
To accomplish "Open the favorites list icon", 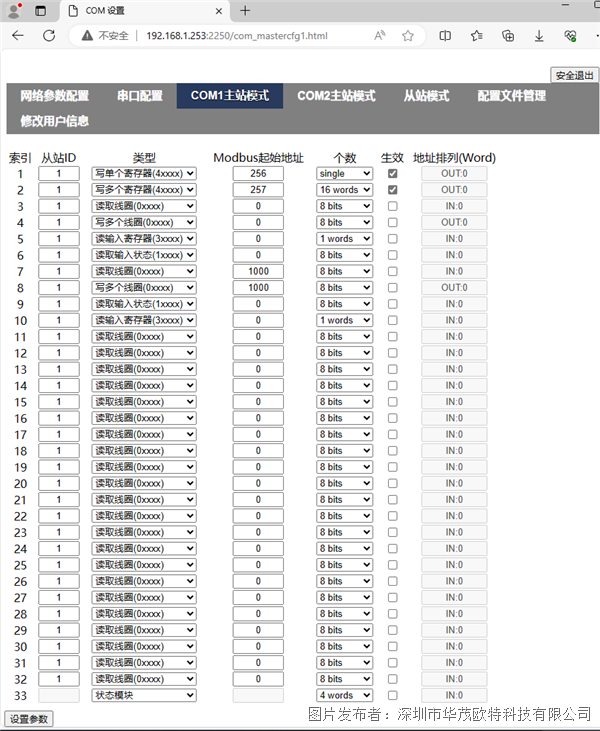I will (476, 36).
